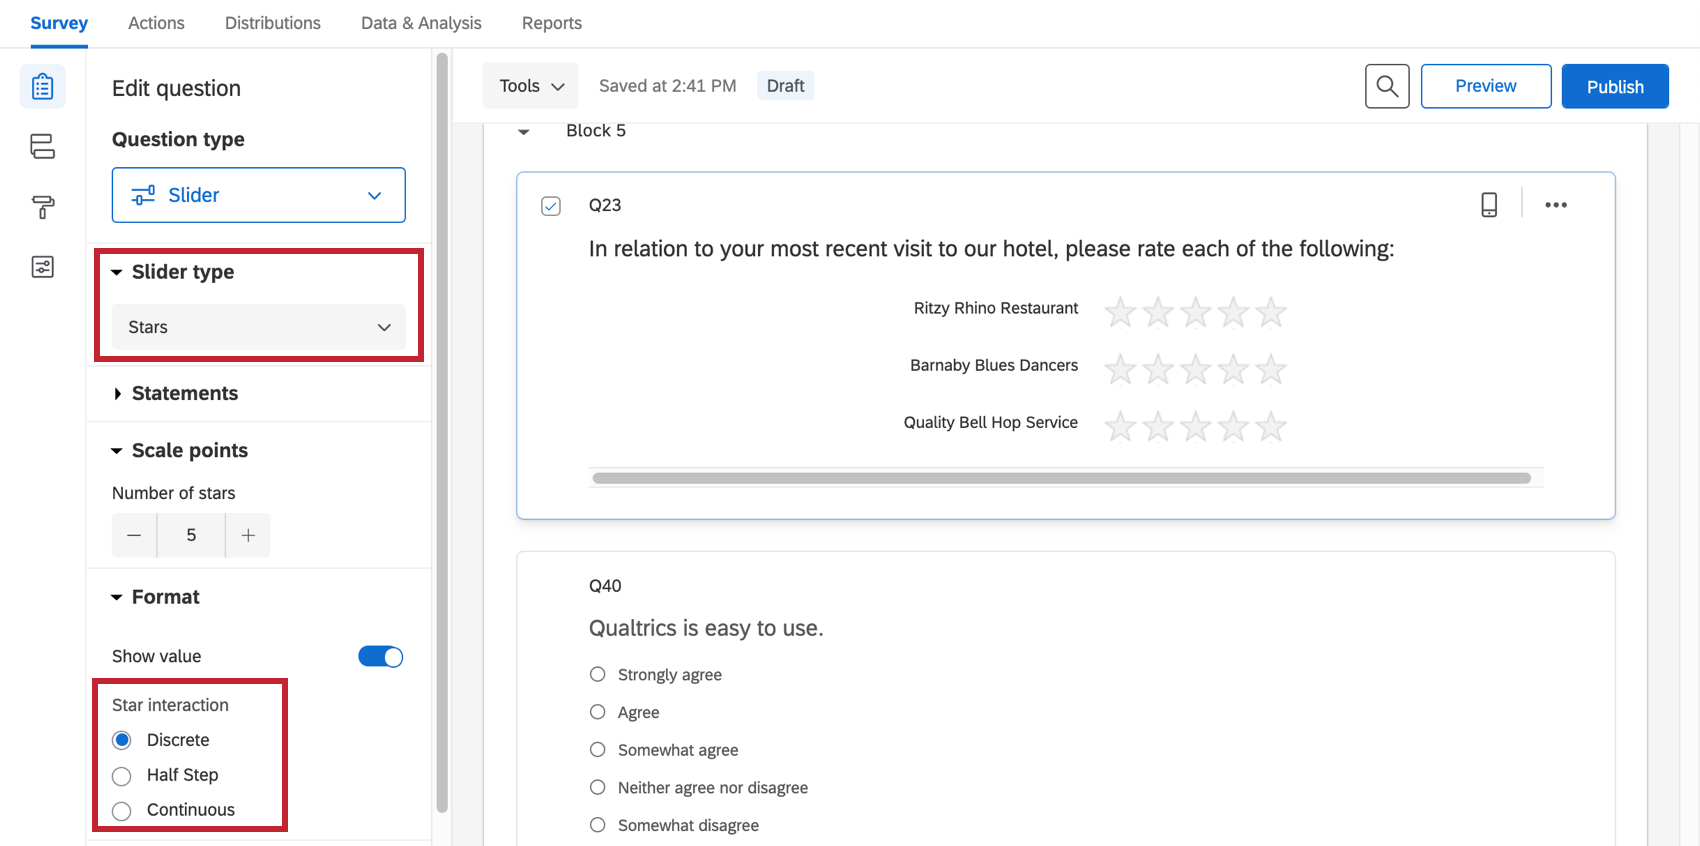Image resolution: width=1700 pixels, height=846 pixels.
Task: Open the Survey flow sidebar icon
Action: (42, 147)
